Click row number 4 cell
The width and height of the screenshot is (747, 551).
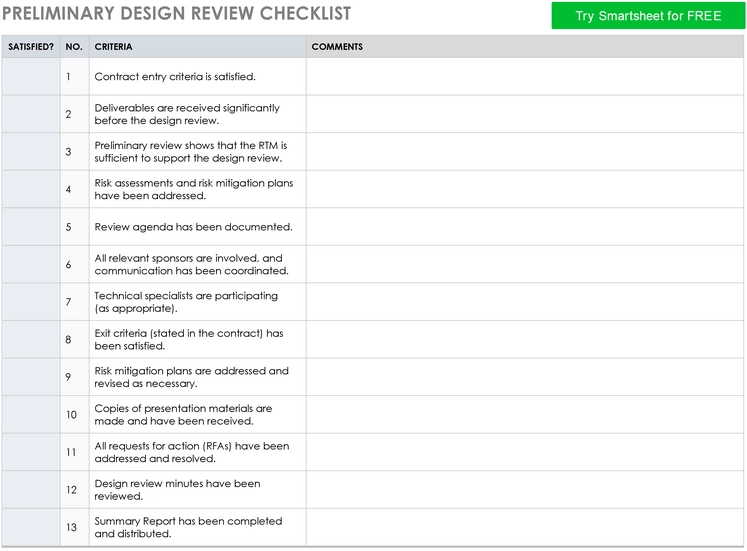coord(74,190)
